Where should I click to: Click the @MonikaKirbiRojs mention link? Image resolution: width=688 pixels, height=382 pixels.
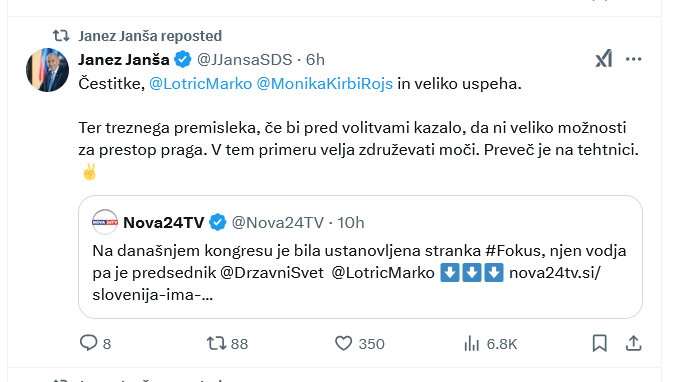pos(324,84)
